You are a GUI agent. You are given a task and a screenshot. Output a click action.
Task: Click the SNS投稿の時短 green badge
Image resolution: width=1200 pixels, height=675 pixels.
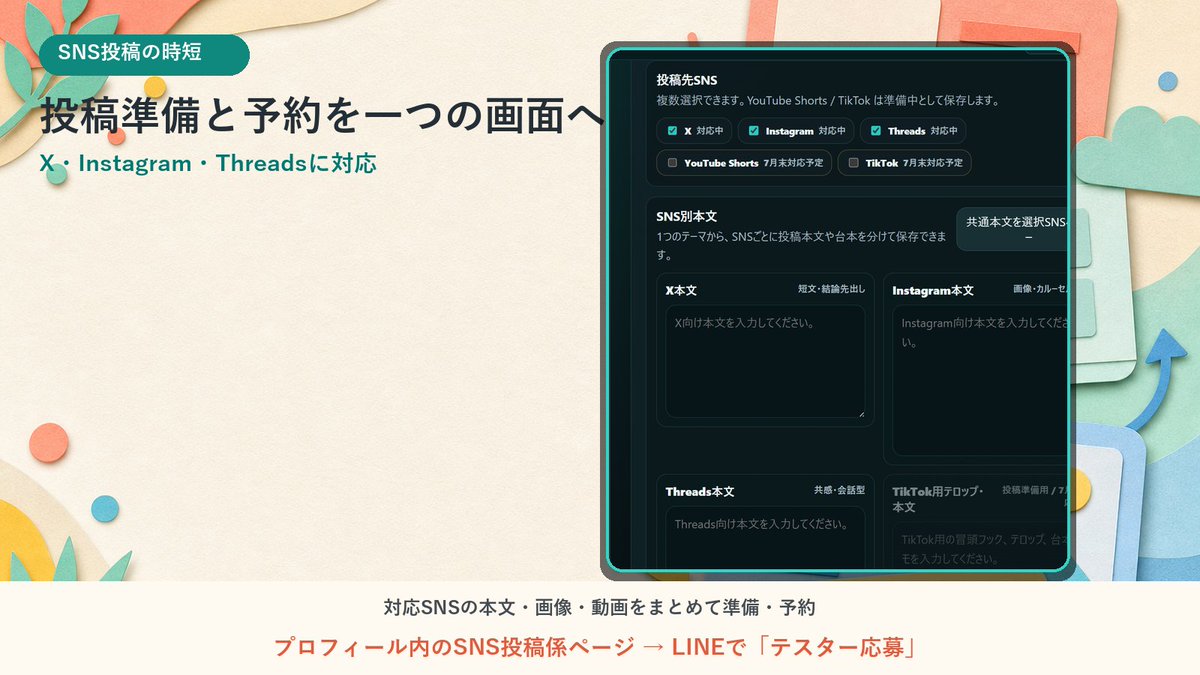click(x=144, y=54)
